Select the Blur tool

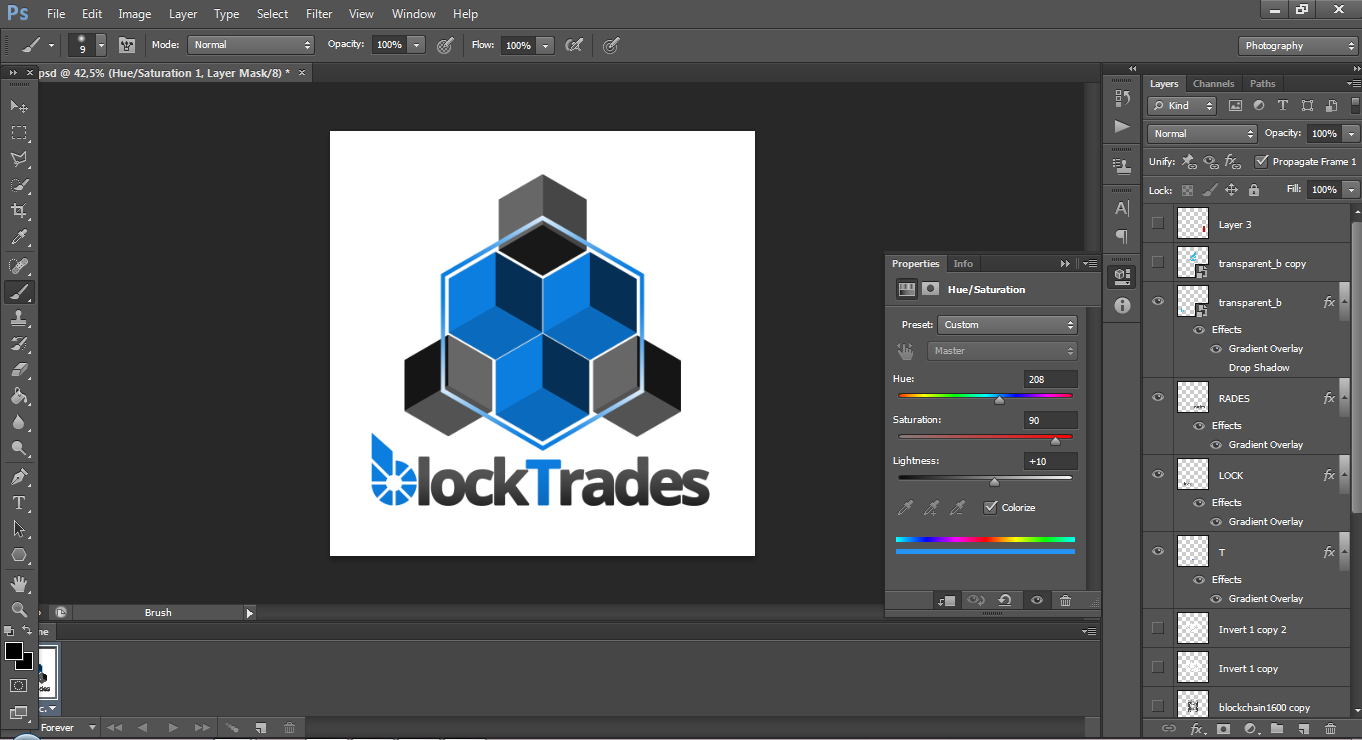point(19,422)
